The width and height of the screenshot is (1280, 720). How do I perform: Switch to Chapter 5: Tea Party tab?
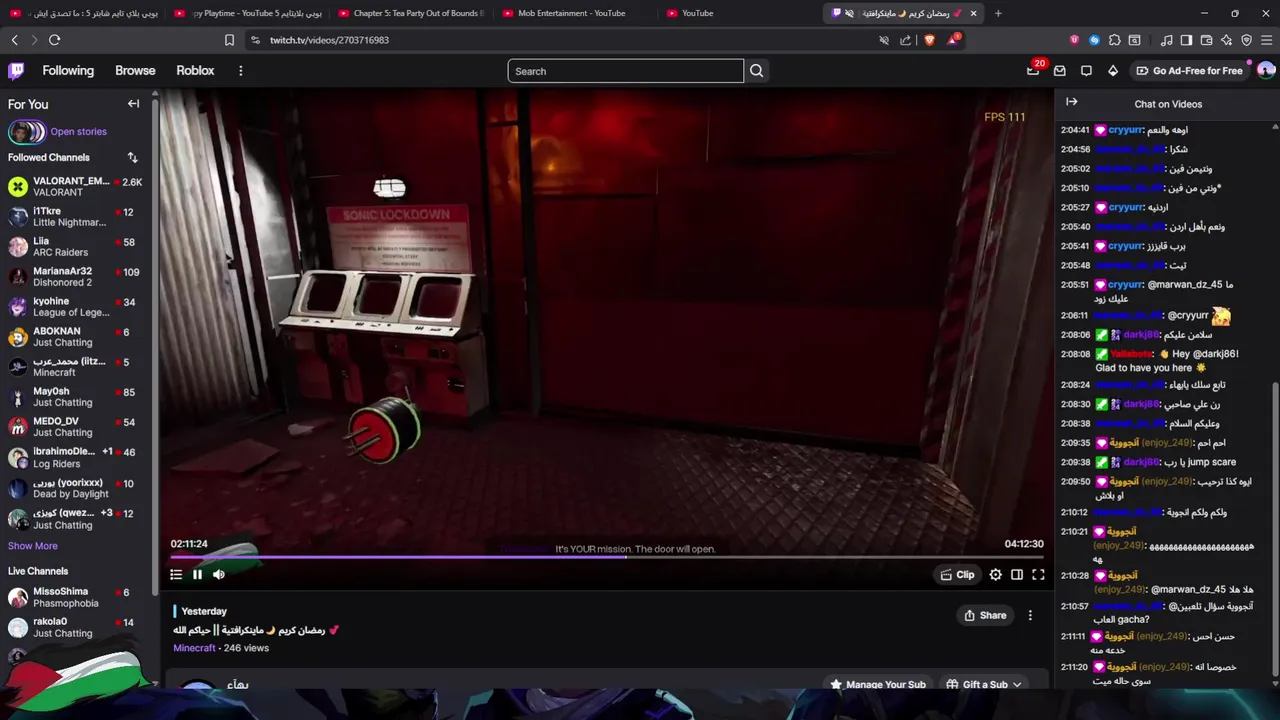tap(411, 13)
